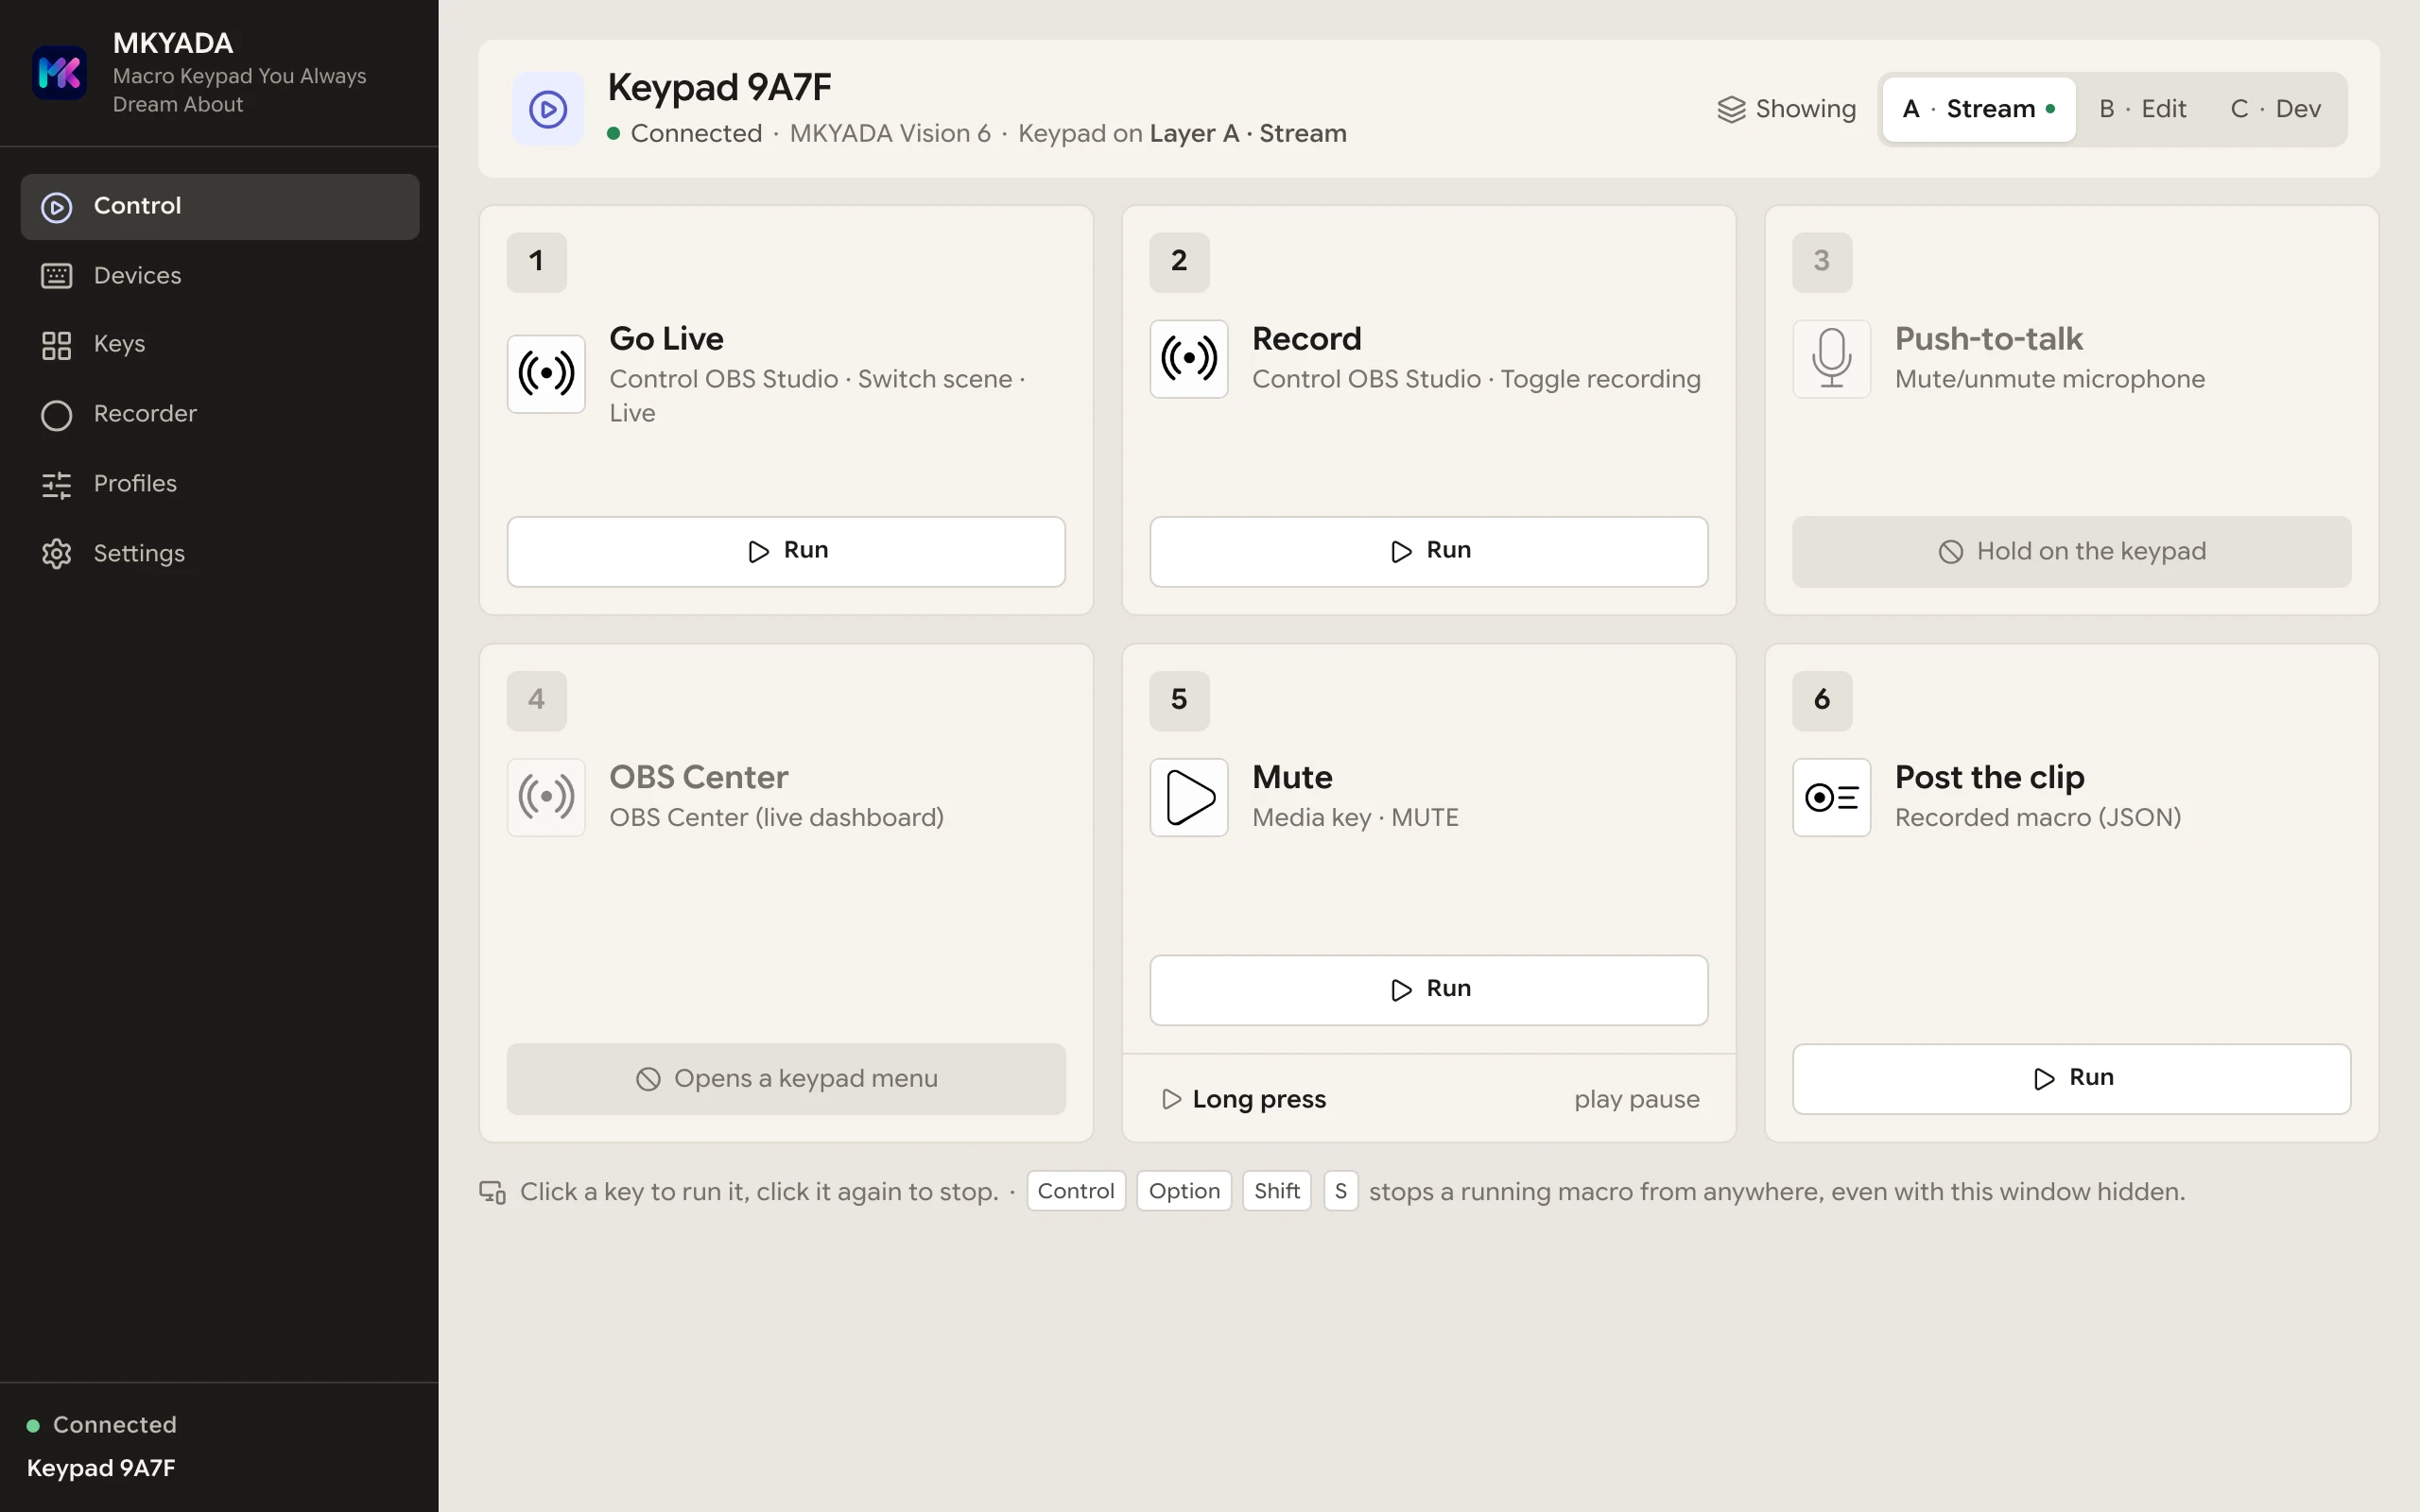Click the Keypad 9A7F play-circle icon
The height and width of the screenshot is (1512, 2420).
click(x=548, y=109)
